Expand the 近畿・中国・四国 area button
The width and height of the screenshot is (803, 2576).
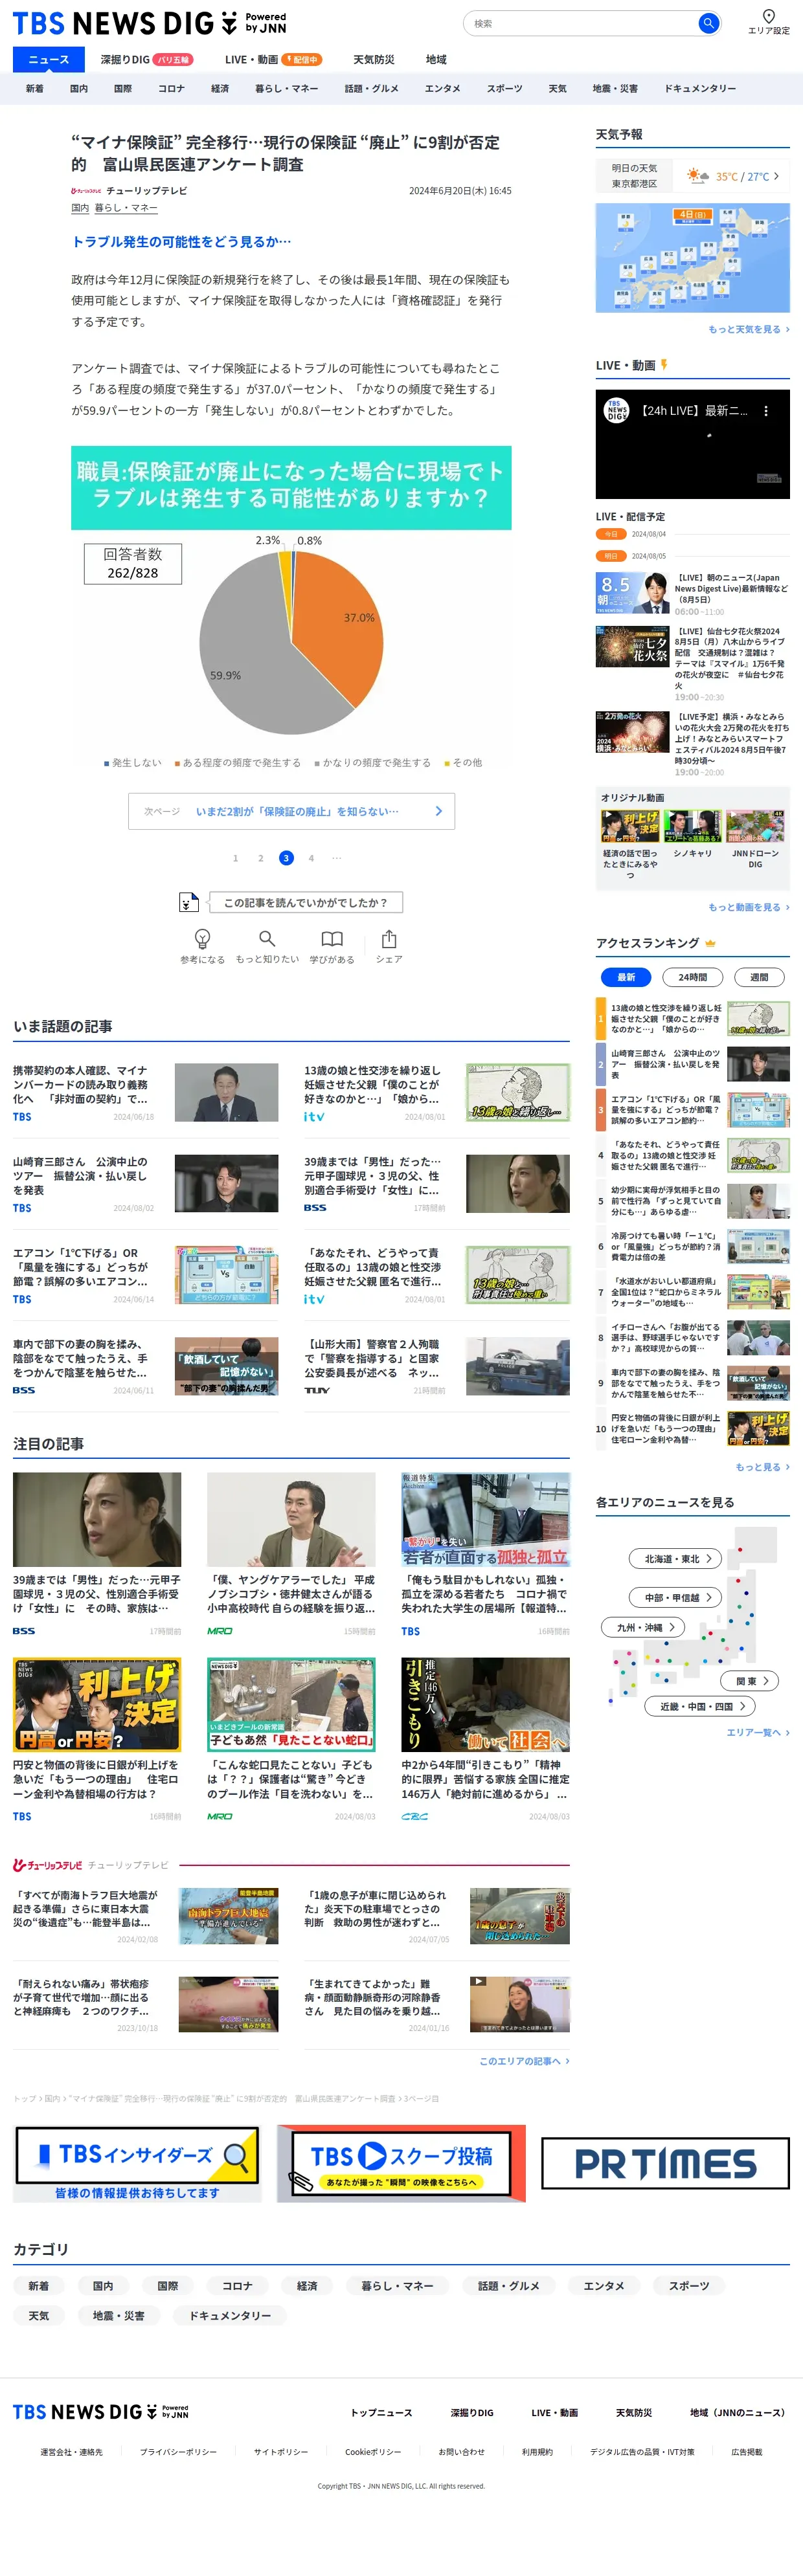tap(701, 1706)
